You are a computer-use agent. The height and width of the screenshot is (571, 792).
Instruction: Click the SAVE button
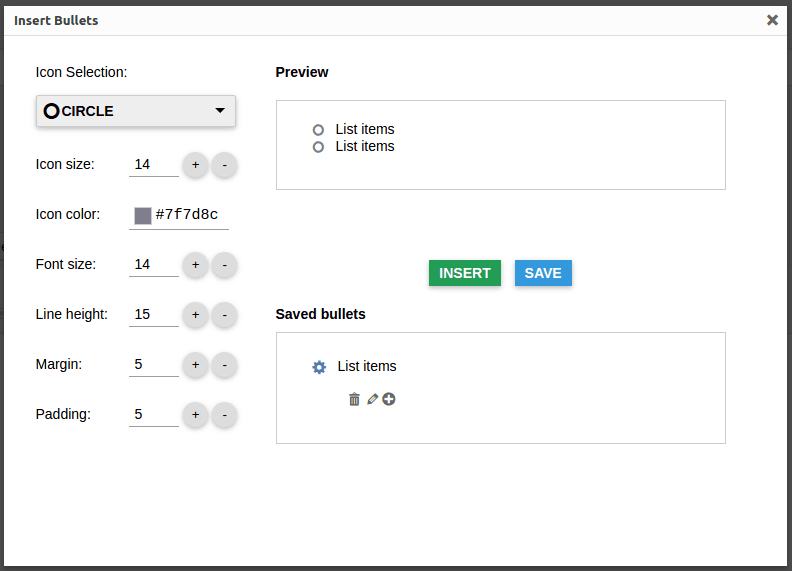pyautogui.click(x=543, y=273)
